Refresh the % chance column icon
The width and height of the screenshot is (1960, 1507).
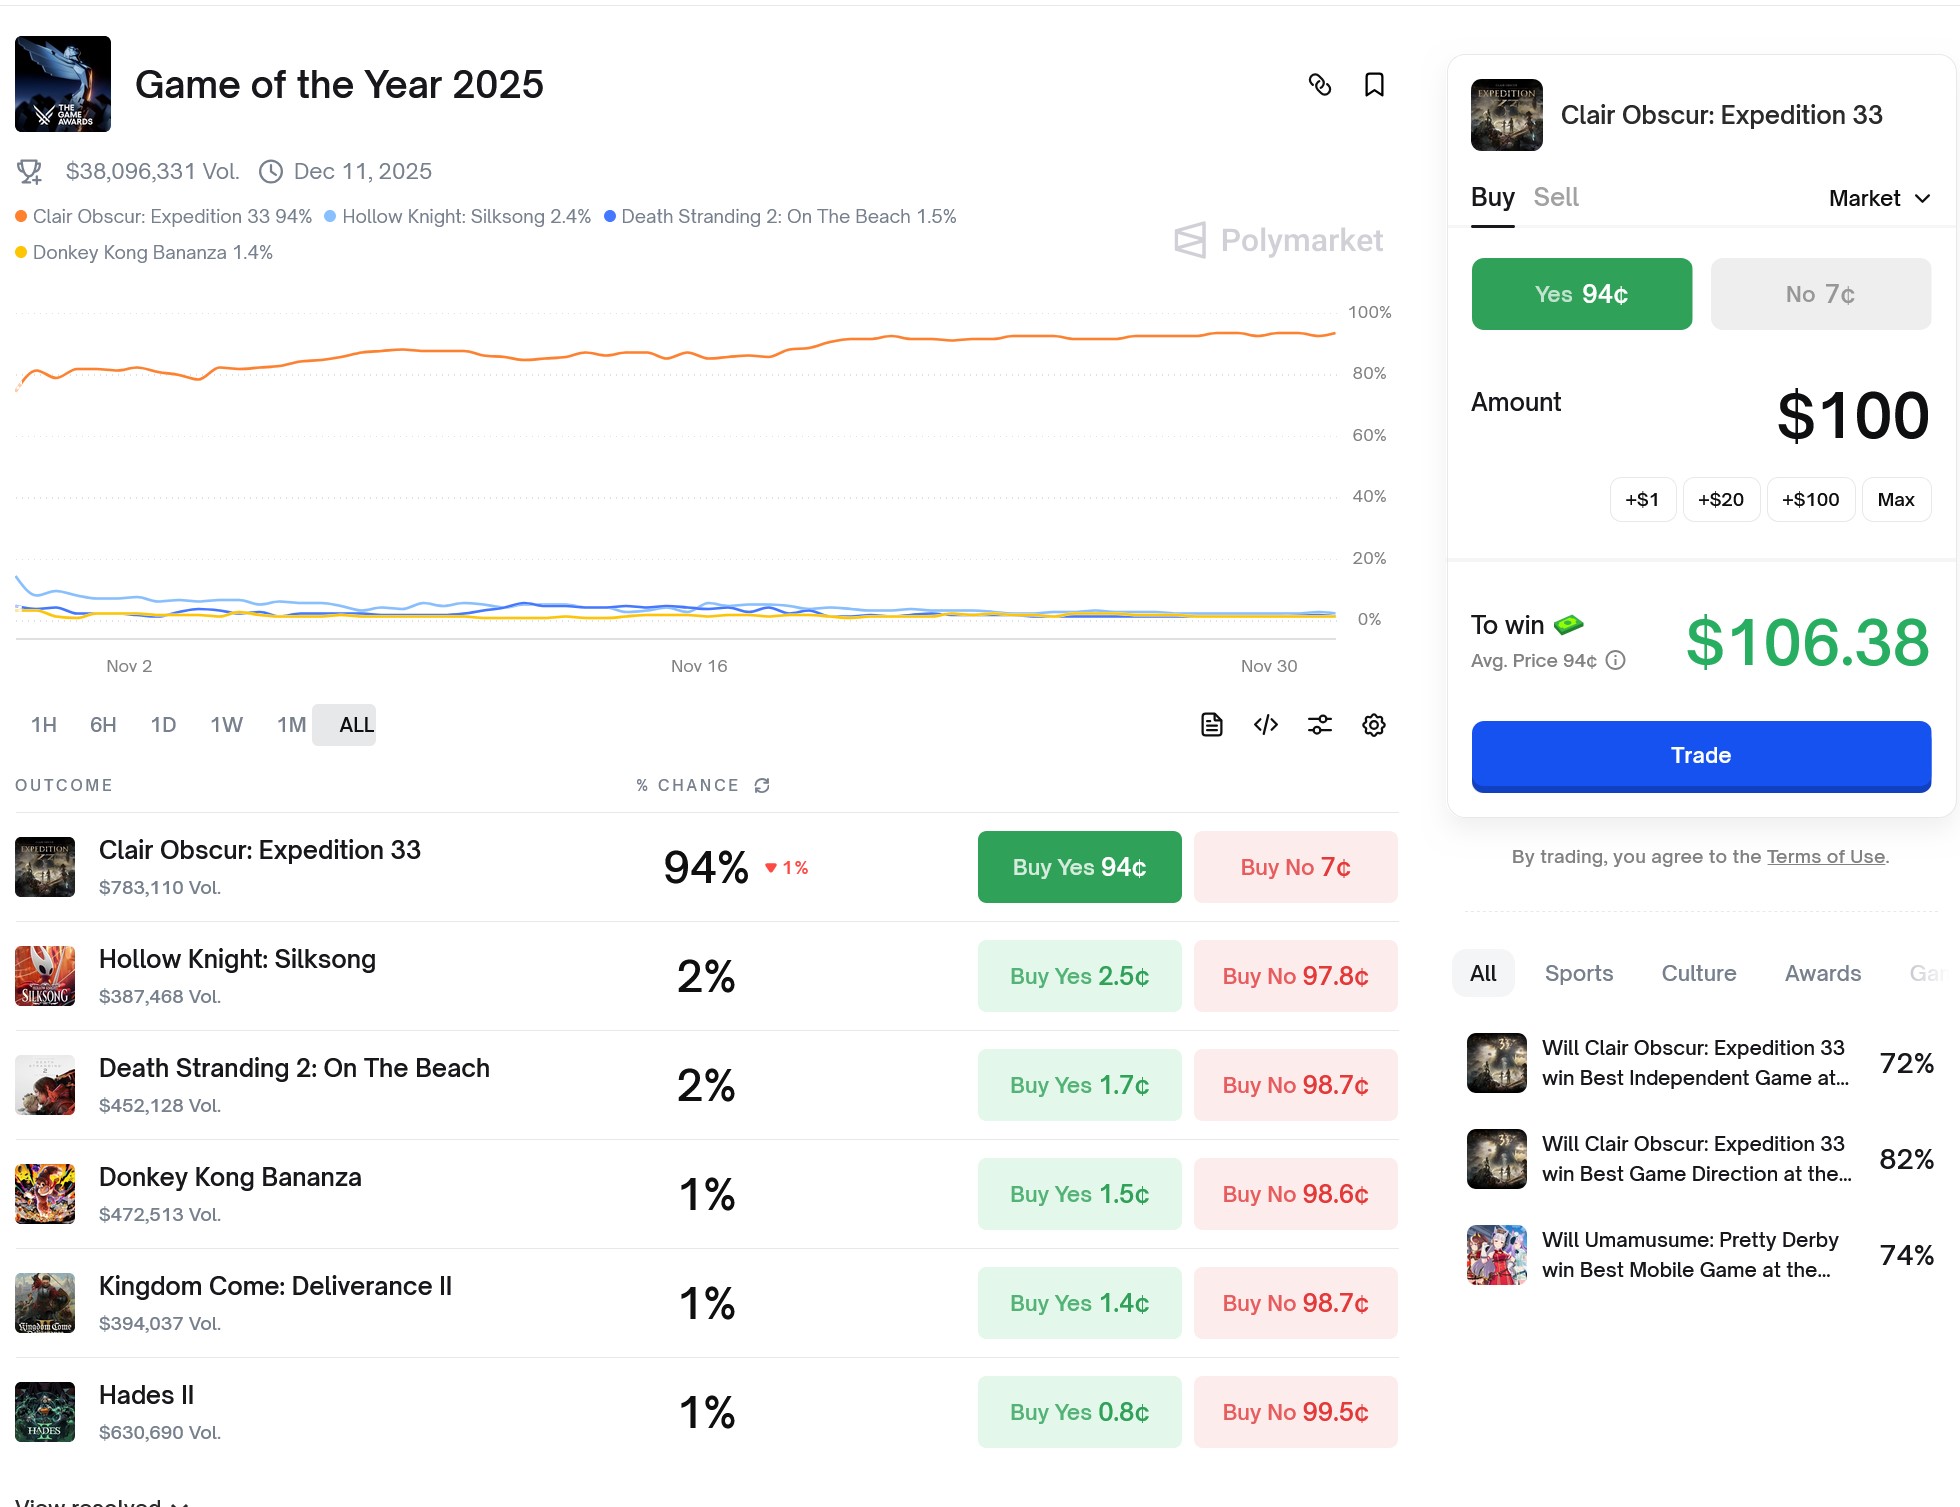tap(762, 786)
